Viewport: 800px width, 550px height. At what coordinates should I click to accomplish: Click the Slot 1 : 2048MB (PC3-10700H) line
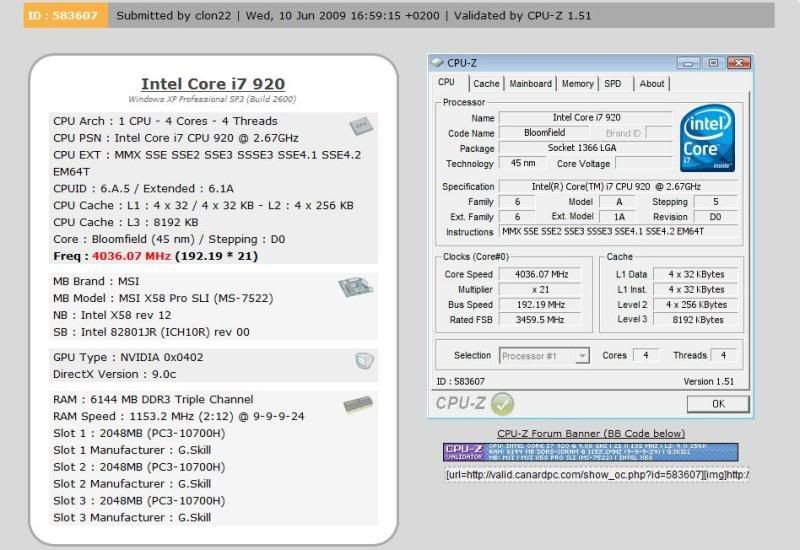pos(139,433)
